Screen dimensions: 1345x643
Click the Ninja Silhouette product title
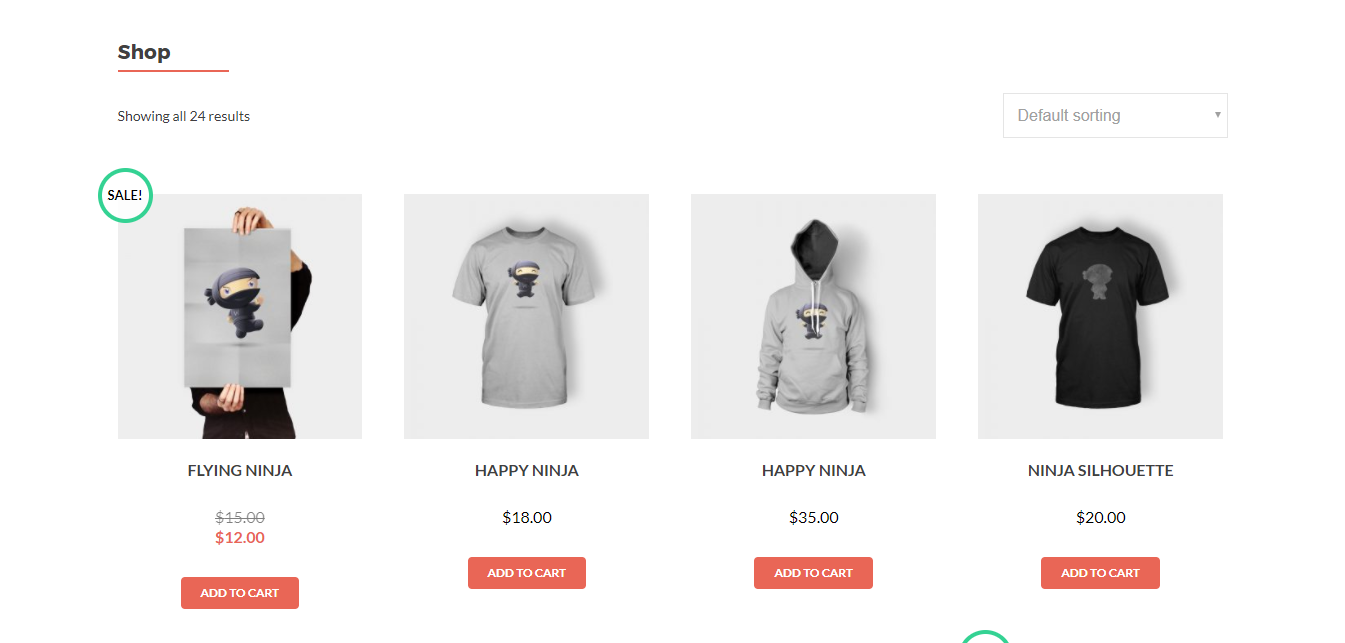(1101, 470)
